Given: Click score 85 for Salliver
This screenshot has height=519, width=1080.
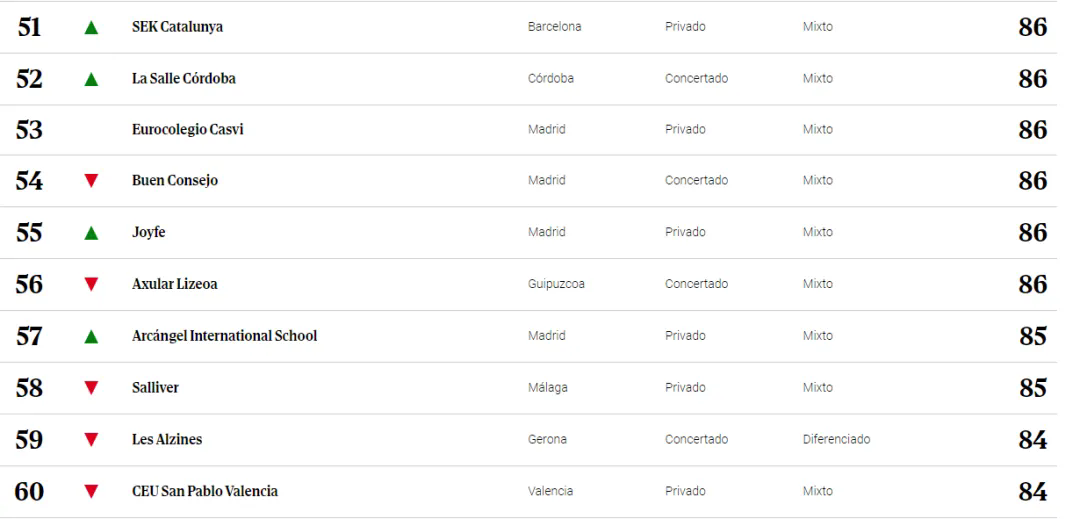Looking at the screenshot, I should coord(1033,388).
